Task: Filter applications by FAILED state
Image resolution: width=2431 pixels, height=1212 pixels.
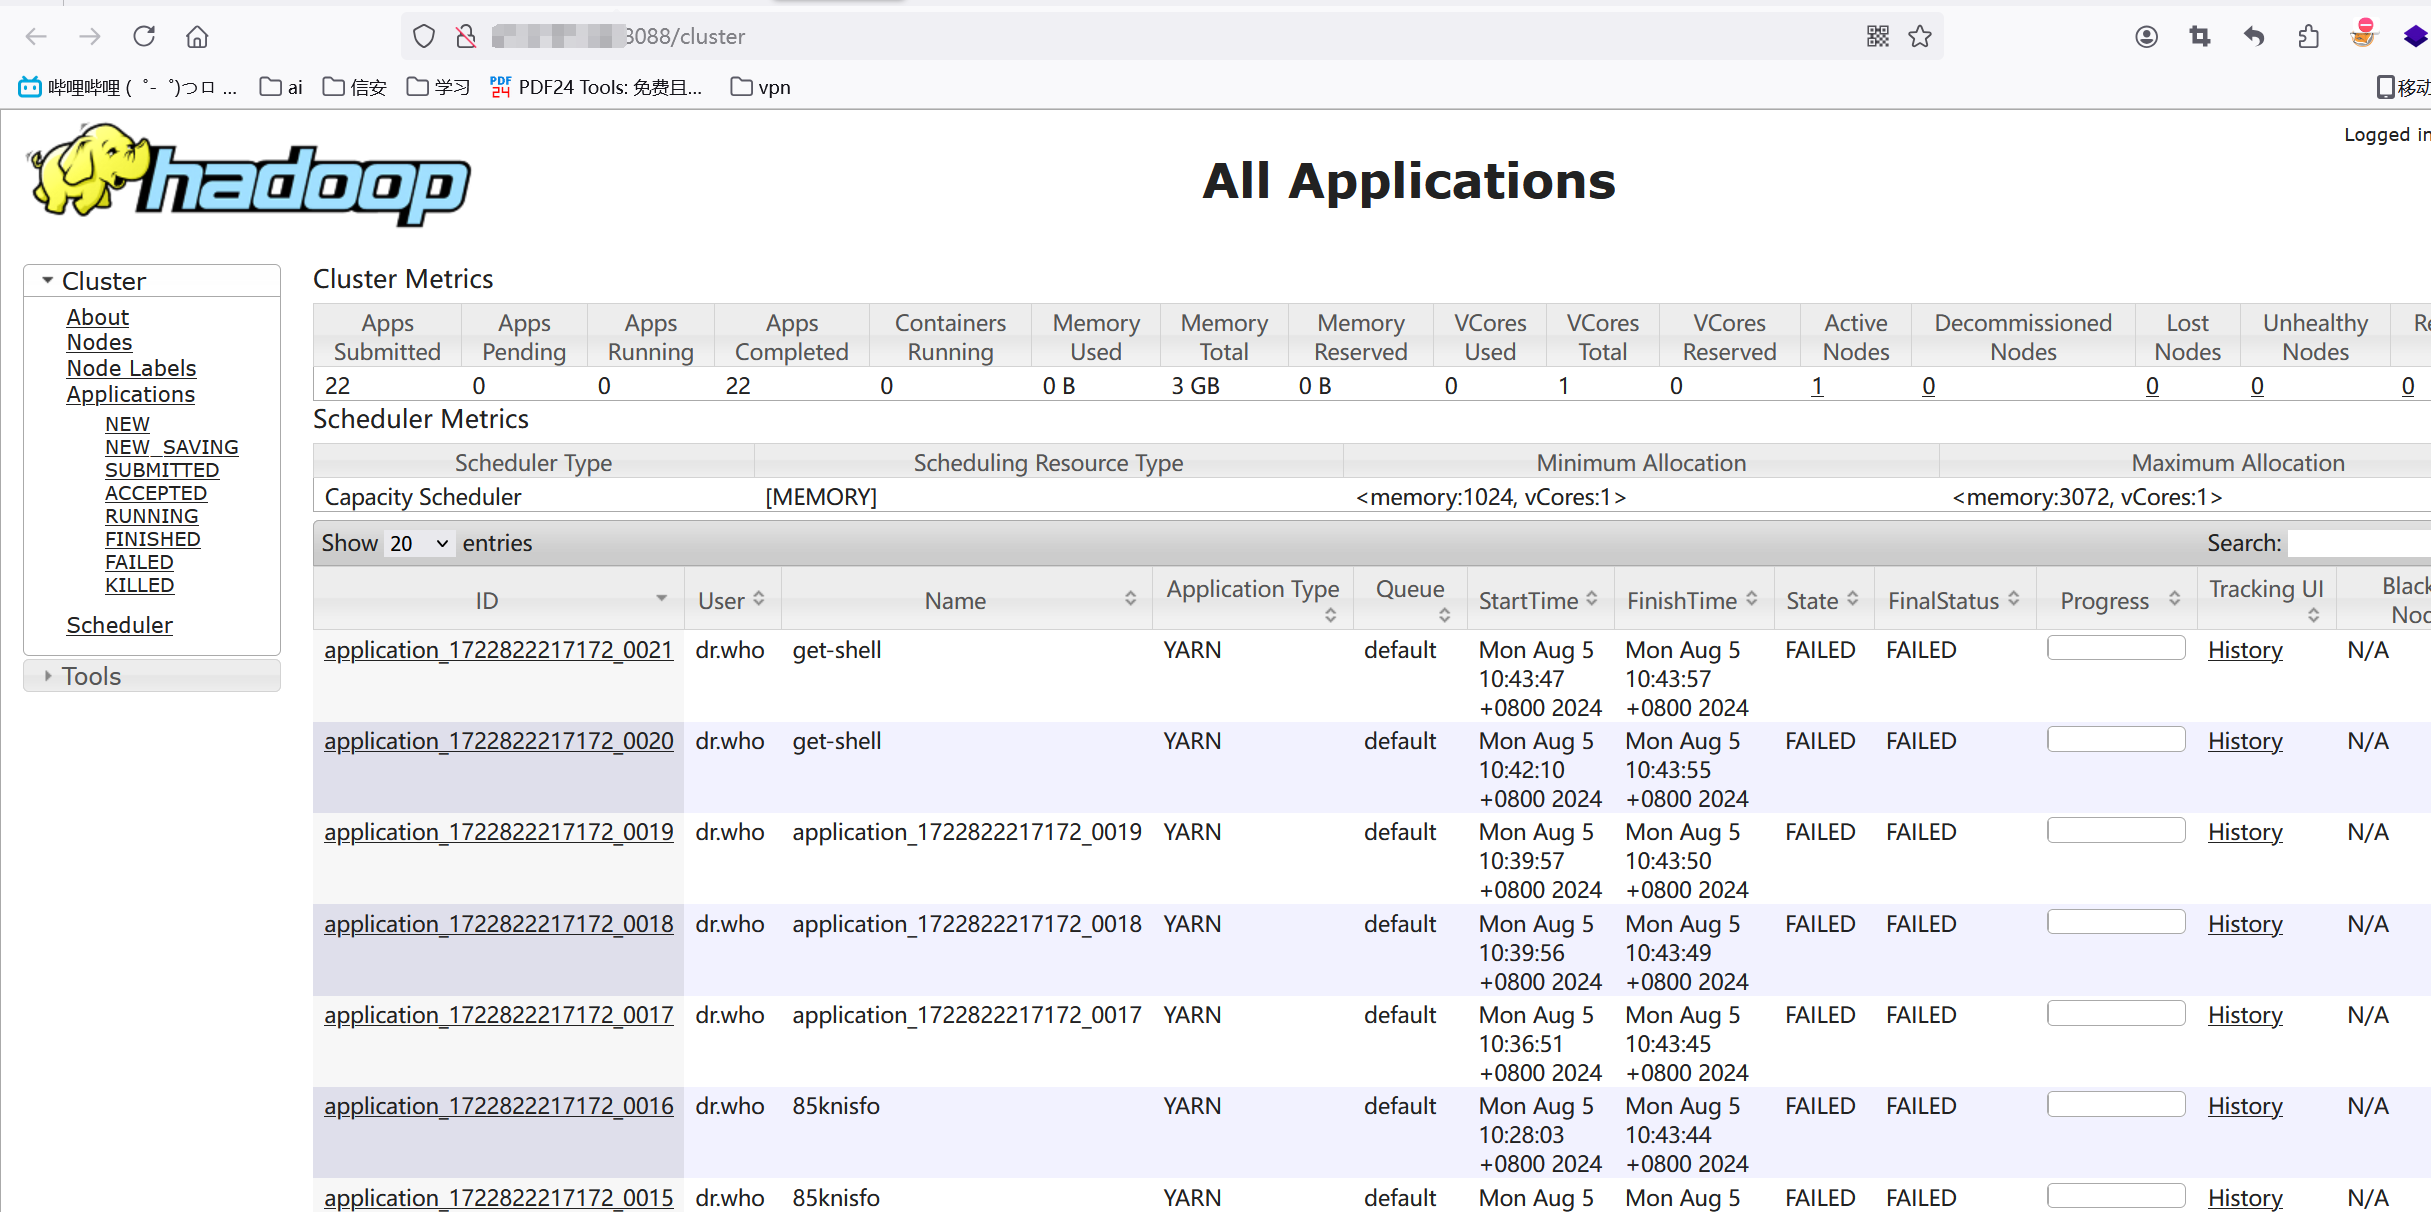Action: [139, 562]
